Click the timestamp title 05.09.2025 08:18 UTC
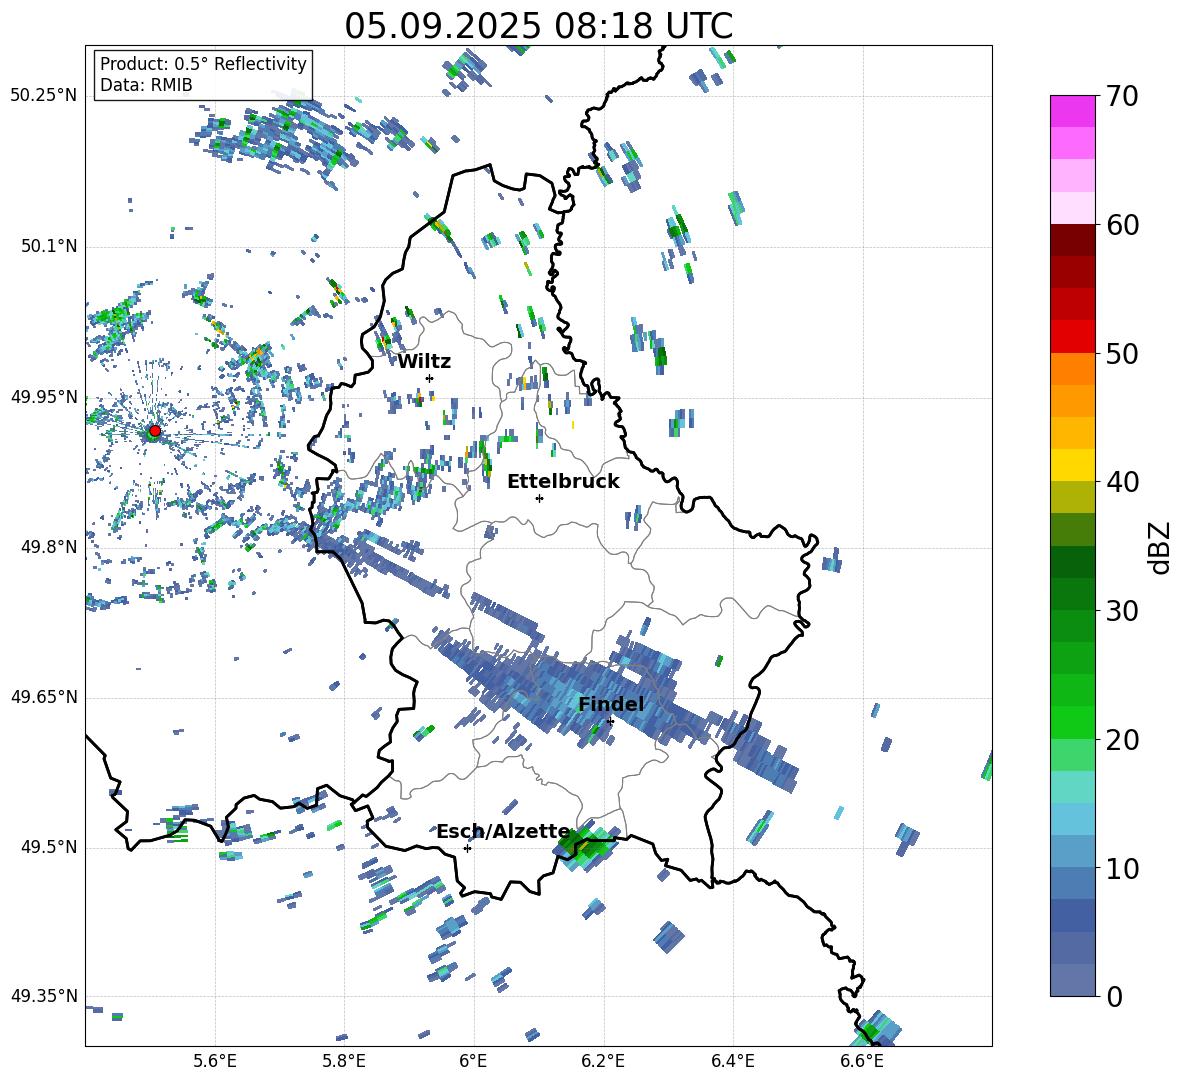The width and height of the screenshot is (1184, 1081). [538, 26]
